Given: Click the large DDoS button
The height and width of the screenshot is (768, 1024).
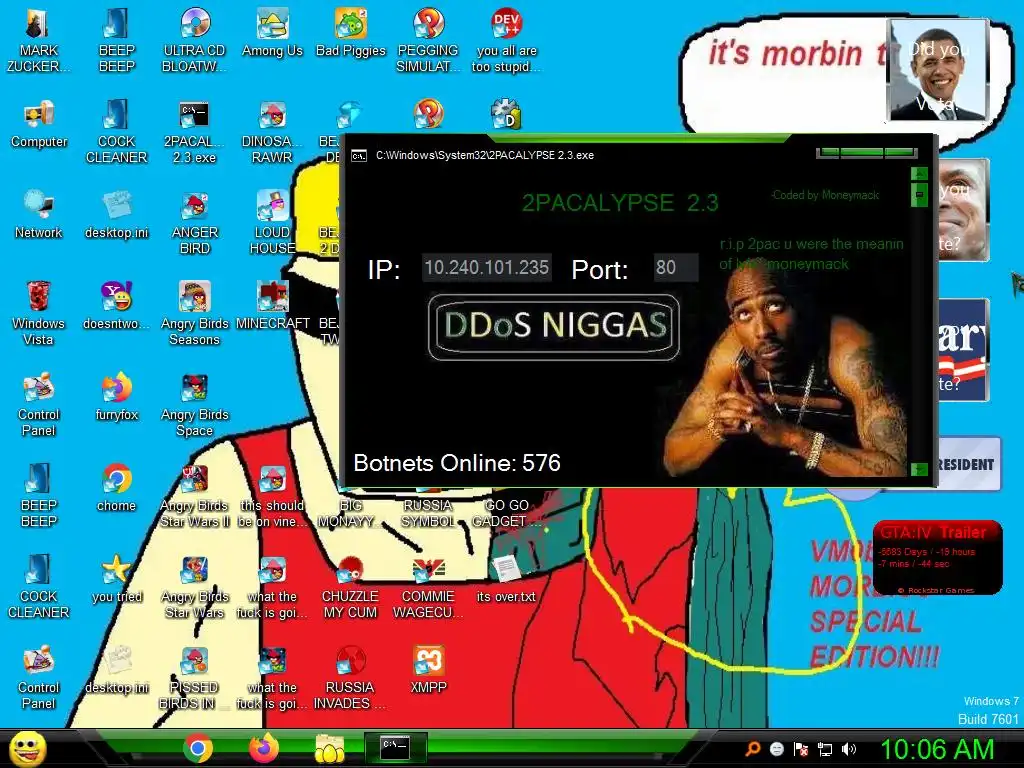Looking at the screenshot, I should click(554, 327).
